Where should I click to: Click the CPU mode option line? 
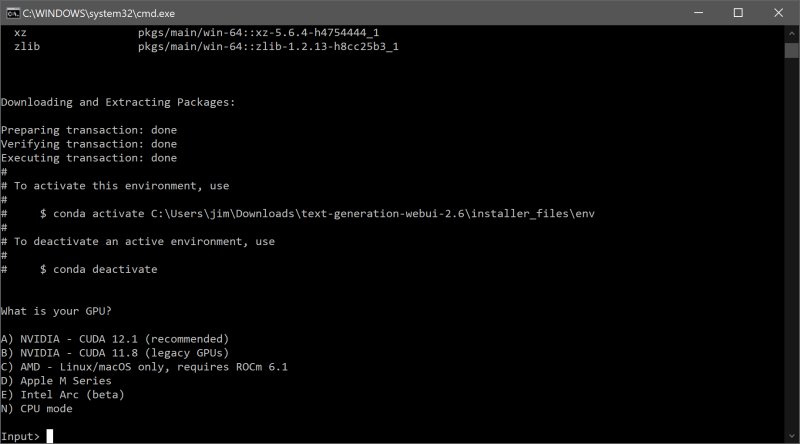37,409
